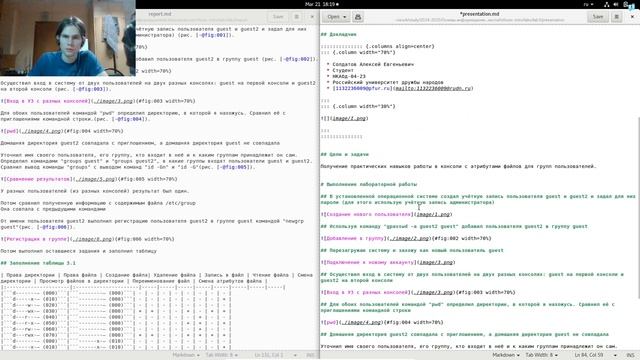Click the battery icon in the top bar
The image size is (640, 360).
click(x=626, y=4)
